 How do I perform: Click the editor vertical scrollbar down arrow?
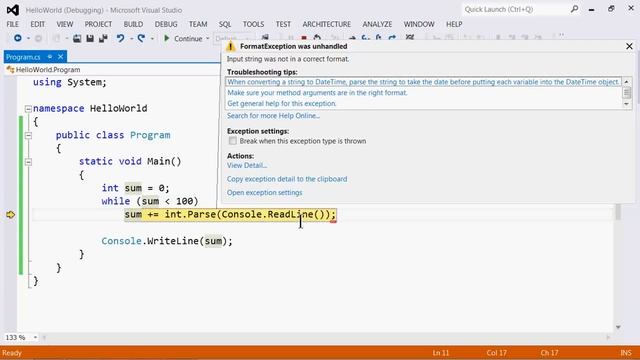(x=618, y=327)
